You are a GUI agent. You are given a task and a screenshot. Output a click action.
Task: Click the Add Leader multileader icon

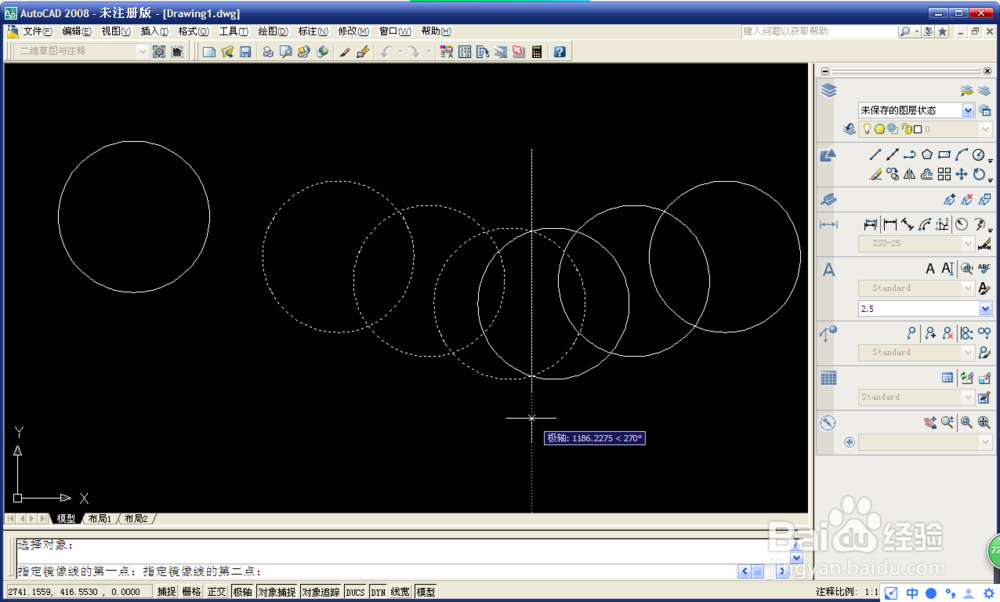coord(930,333)
